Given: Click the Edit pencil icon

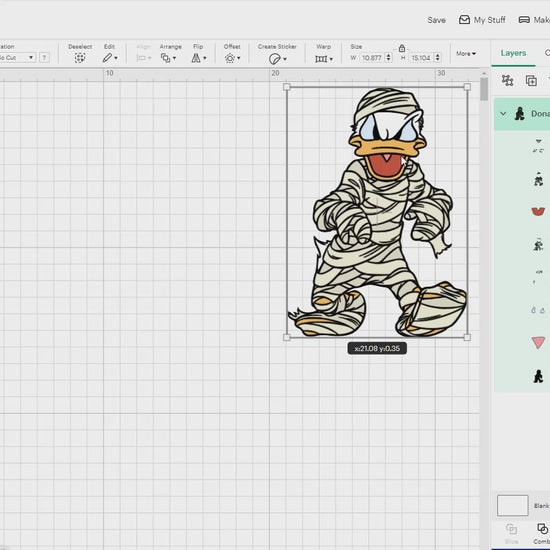Looking at the screenshot, I should click(107, 58).
